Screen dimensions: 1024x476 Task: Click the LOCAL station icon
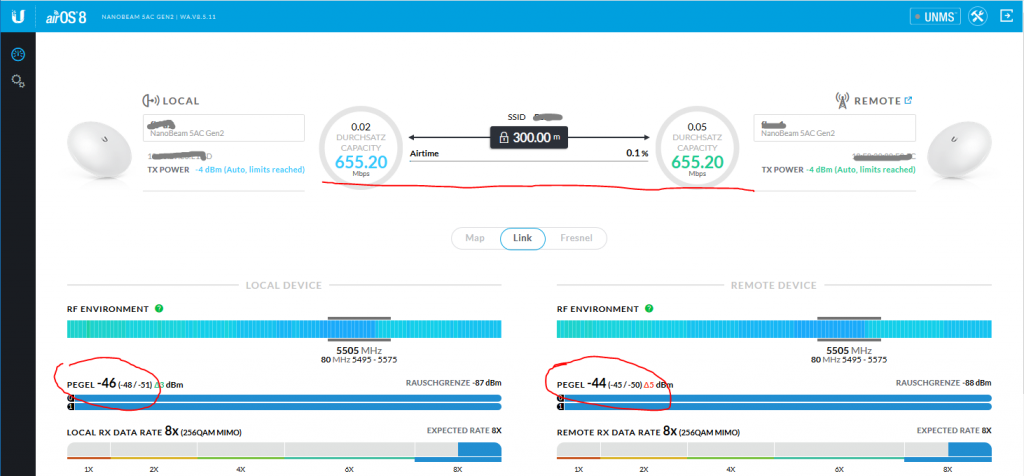151,101
